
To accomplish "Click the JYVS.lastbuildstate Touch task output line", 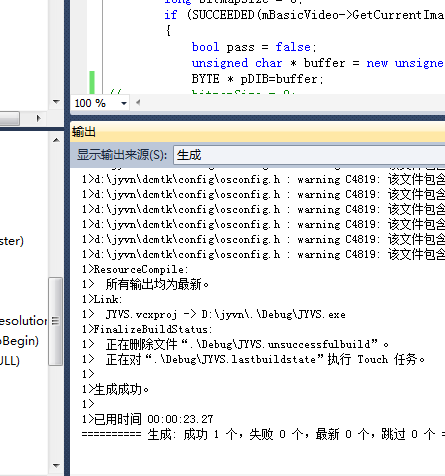I will click(x=253, y=359).
